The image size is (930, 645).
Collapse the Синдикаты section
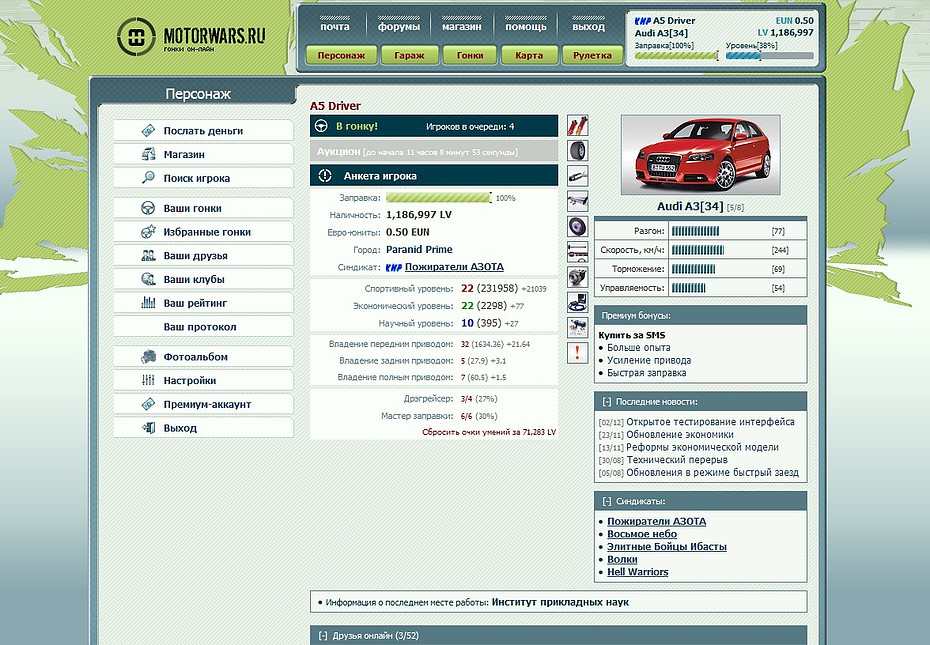[607, 501]
